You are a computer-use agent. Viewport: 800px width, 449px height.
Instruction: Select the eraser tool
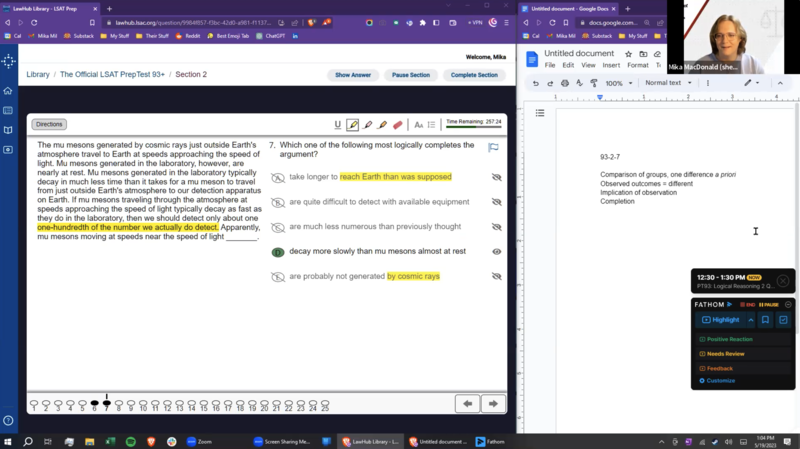pos(397,125)
